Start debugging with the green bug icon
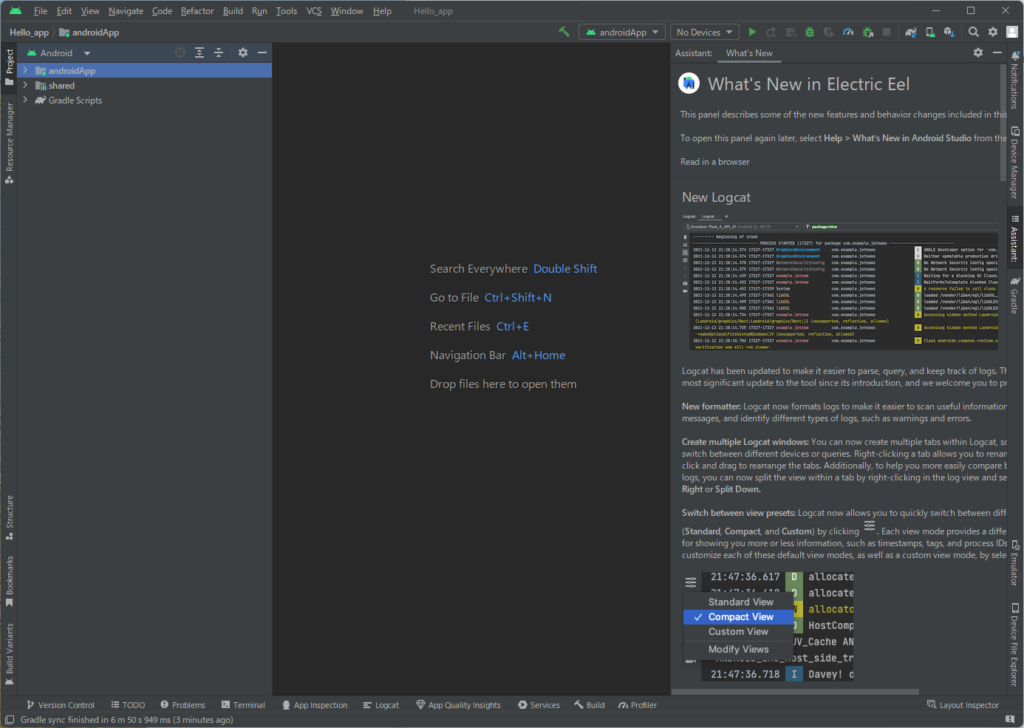The width and height of the screenshot is (1024, 728). coord(809,32)
